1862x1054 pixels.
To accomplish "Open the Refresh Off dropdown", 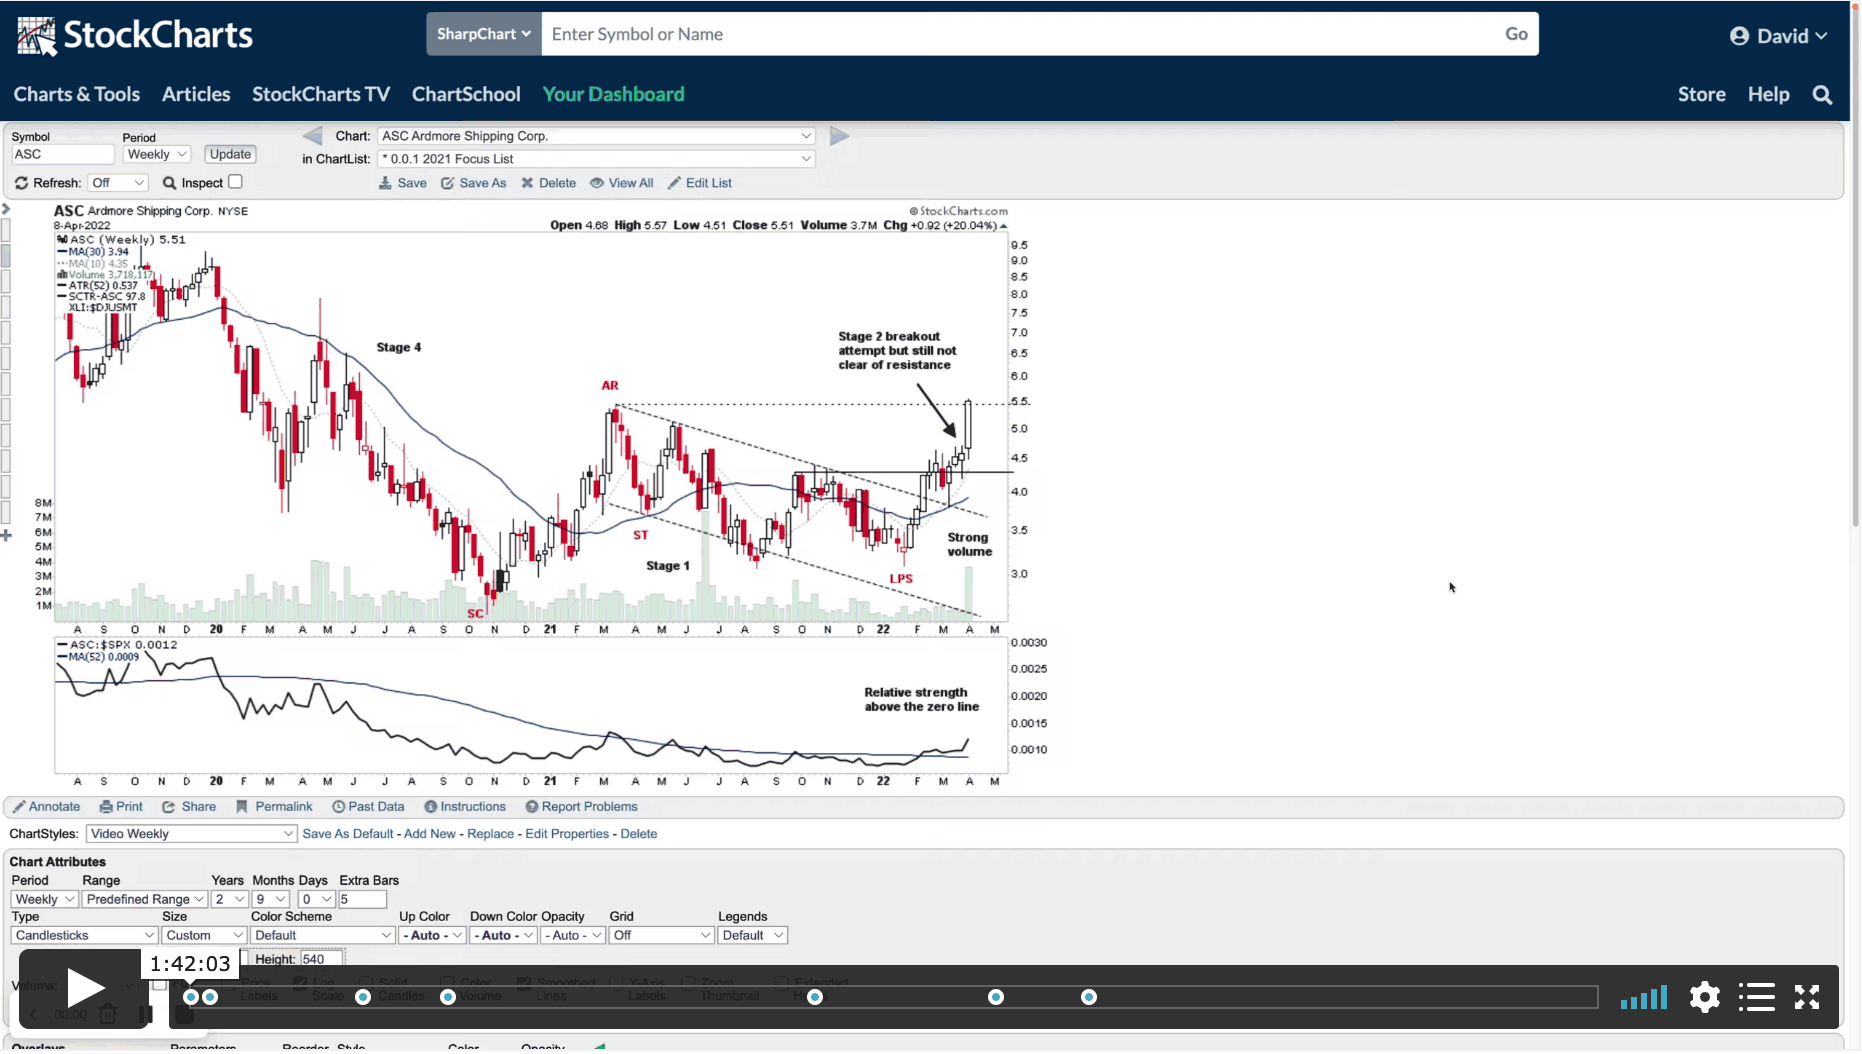I will click(118, 183).
